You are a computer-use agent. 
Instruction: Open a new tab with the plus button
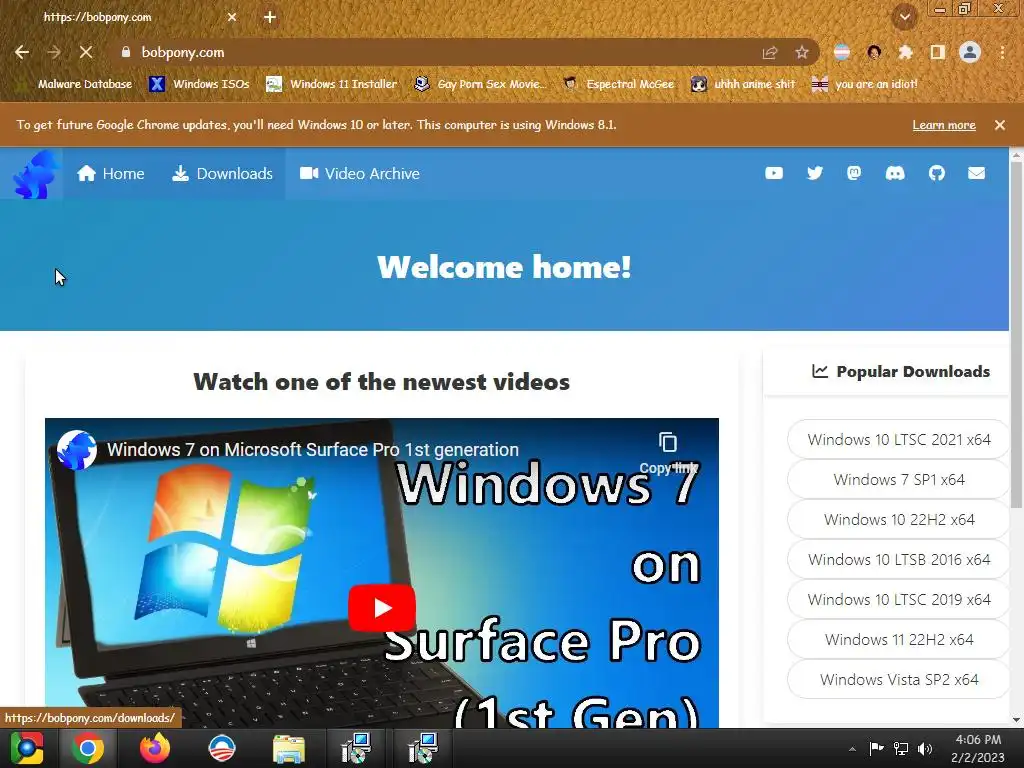tap(270, 17)
